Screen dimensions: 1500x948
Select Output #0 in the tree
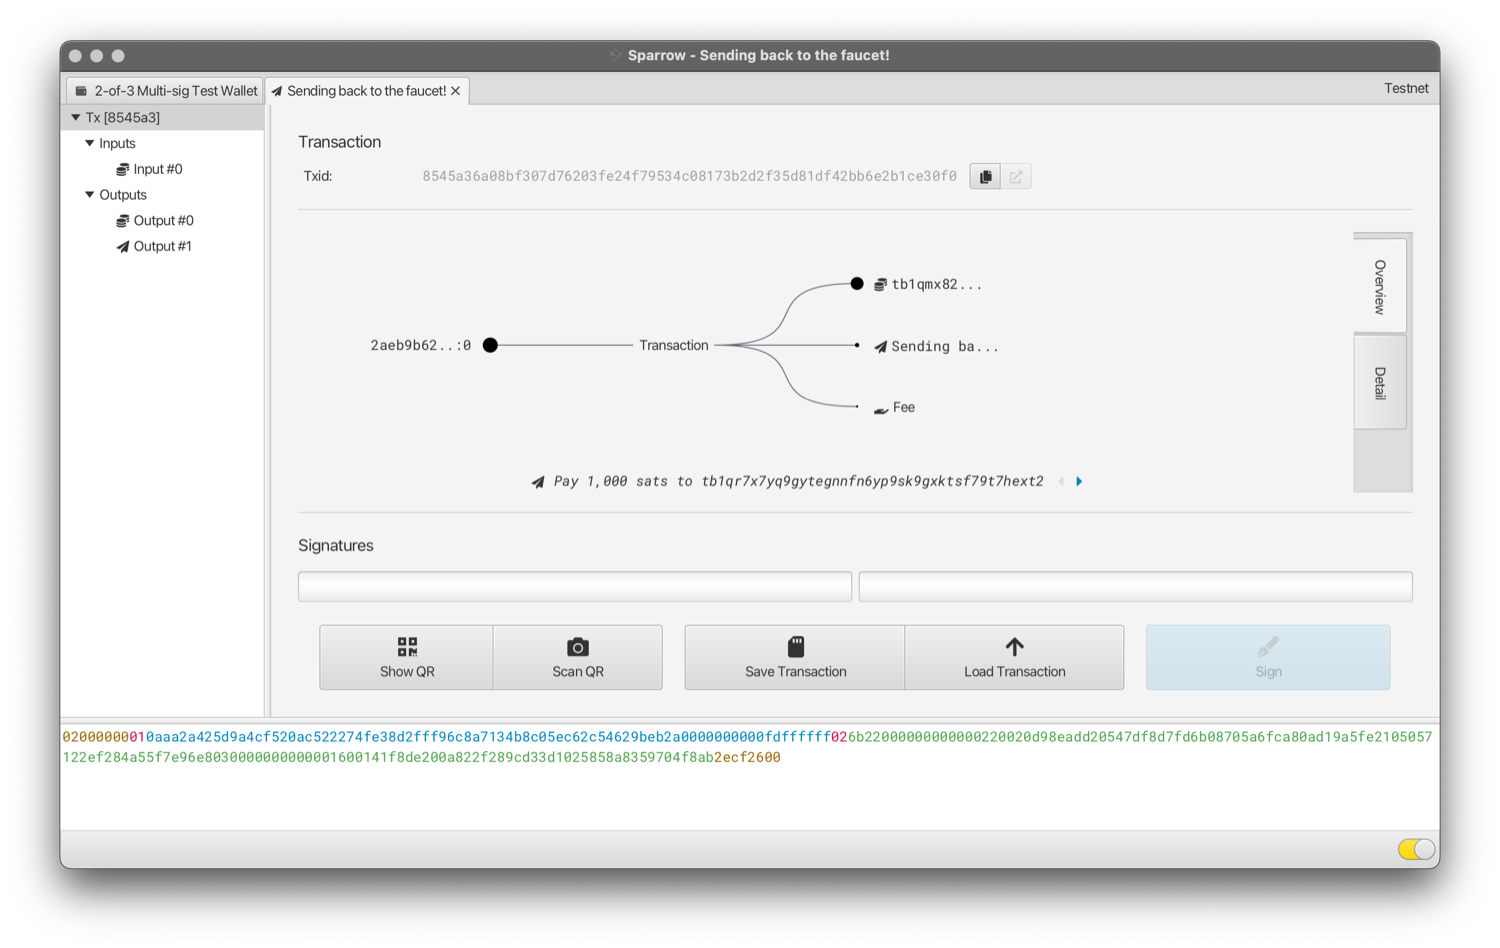pyautogui.click(x=164, y=221)
